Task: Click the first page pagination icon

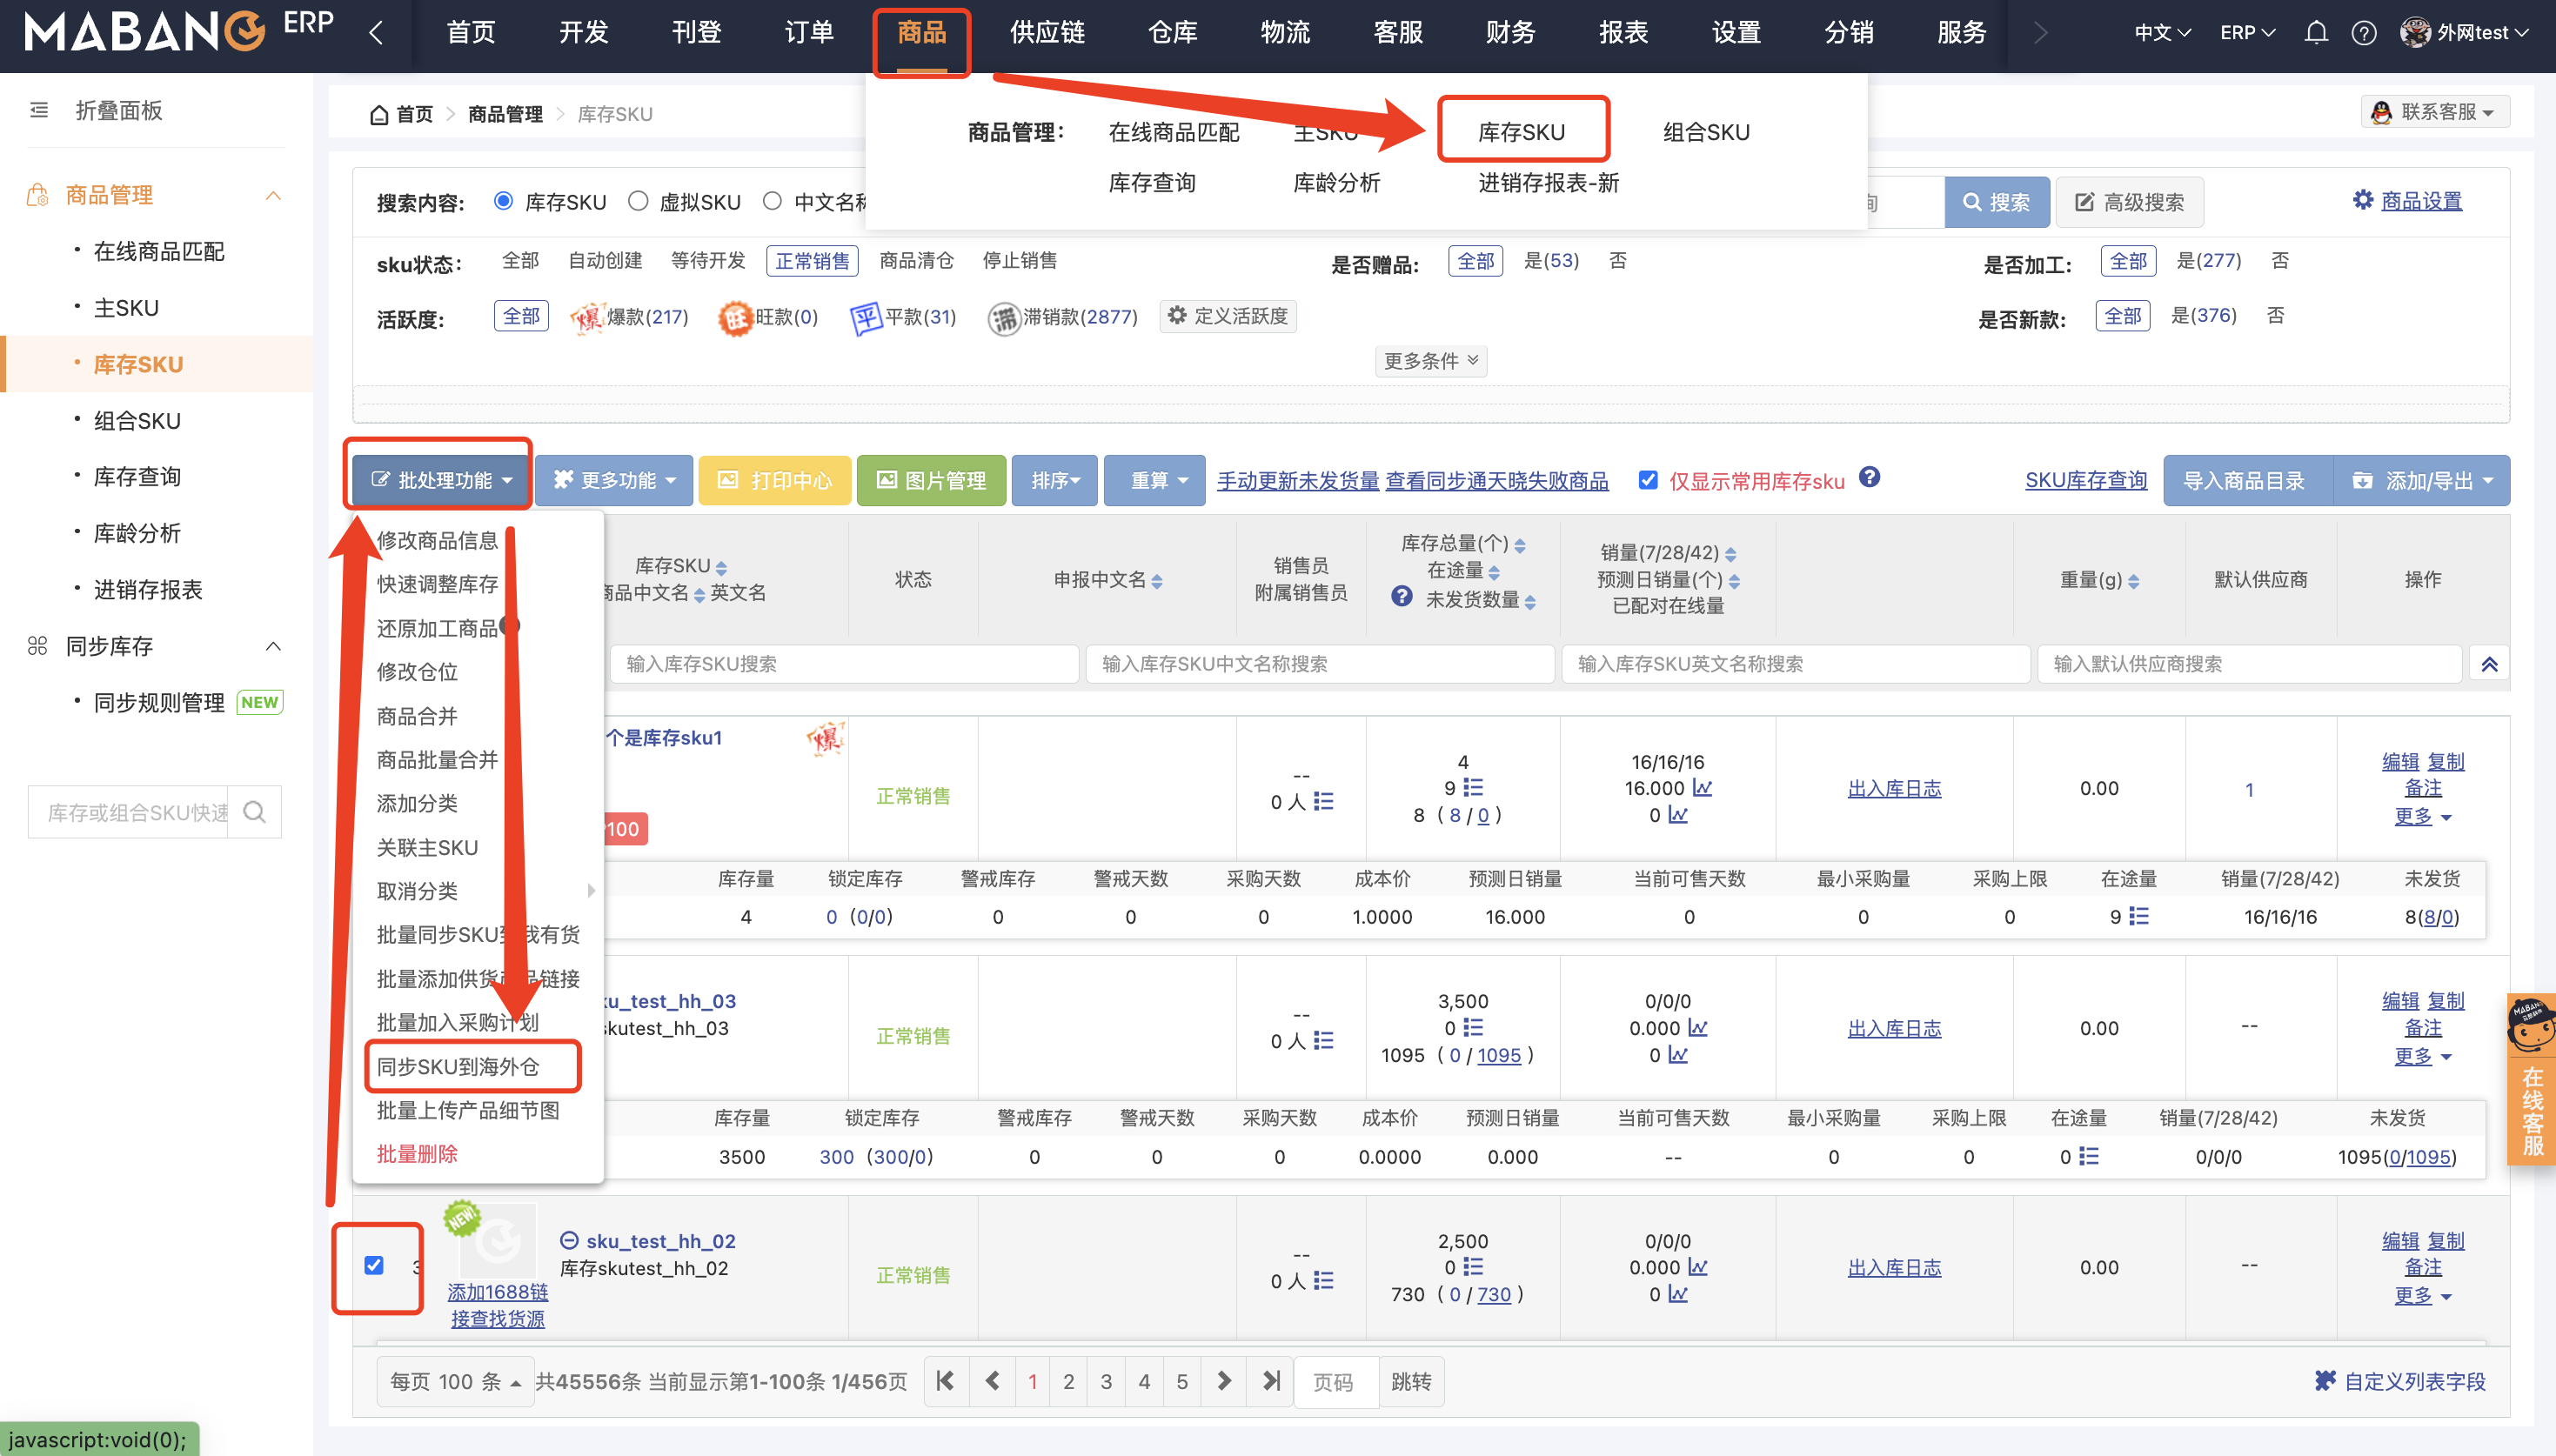Action: [x=945, y=1381]
